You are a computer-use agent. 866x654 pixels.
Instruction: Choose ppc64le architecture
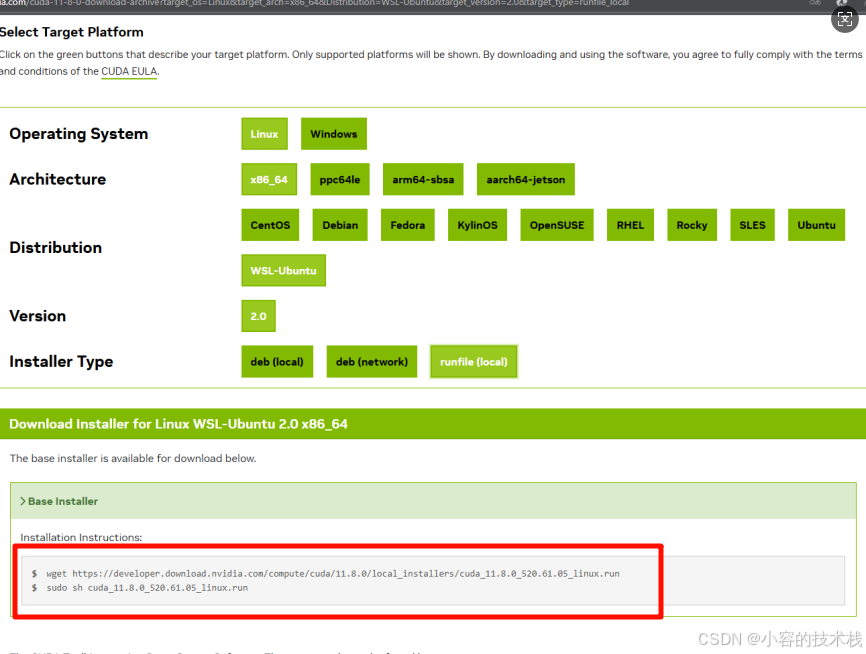point(340,180)
